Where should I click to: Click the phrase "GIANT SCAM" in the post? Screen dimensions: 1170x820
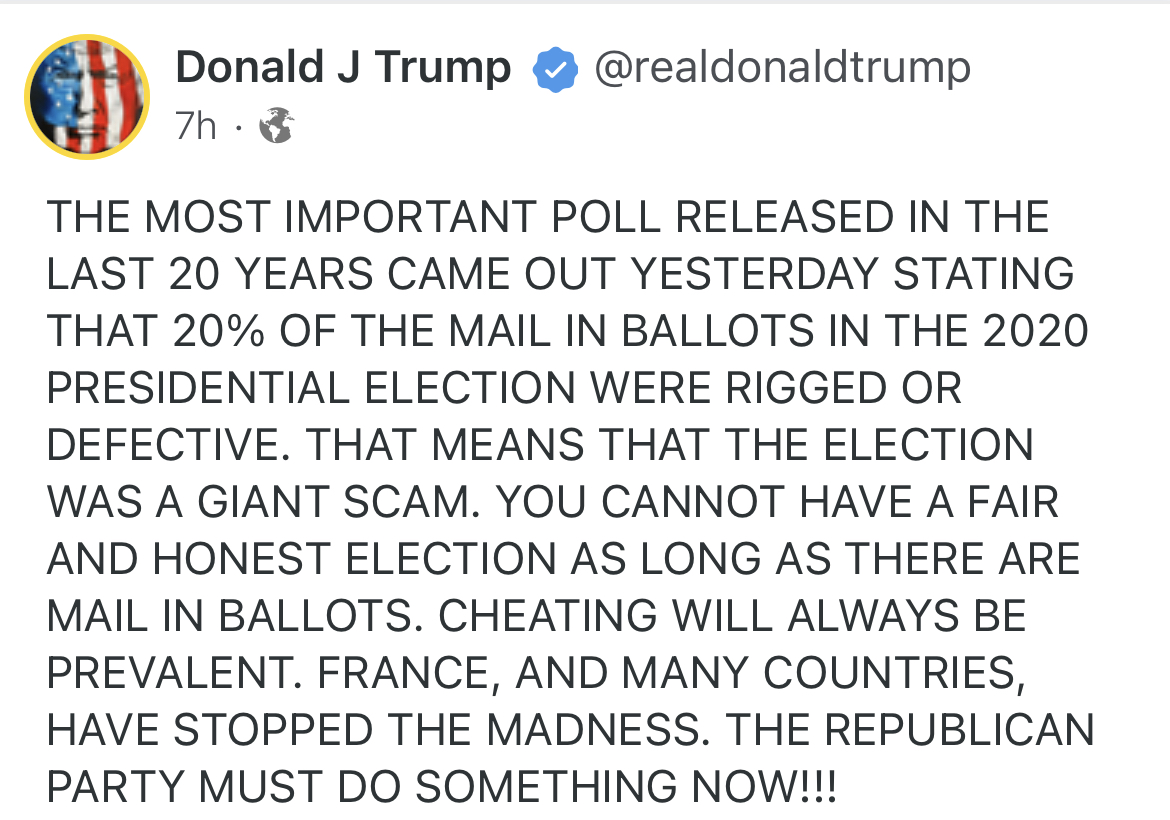coord(330,502)
